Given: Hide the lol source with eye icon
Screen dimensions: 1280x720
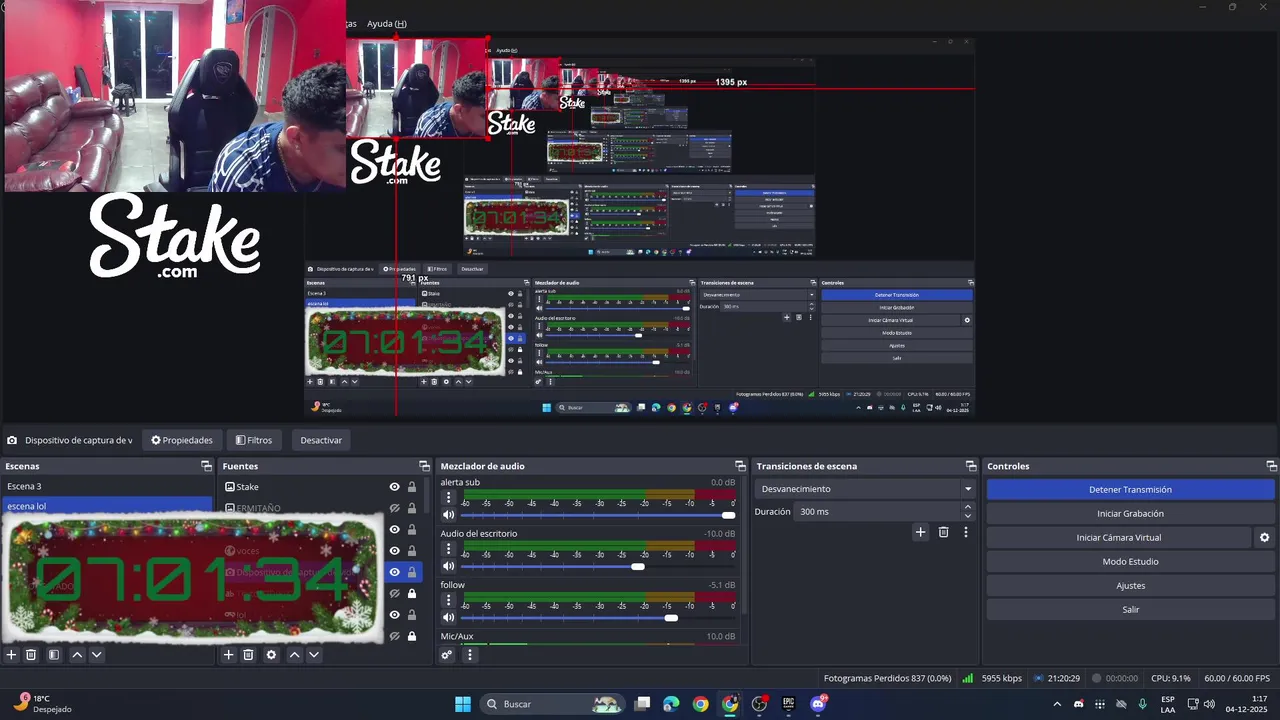Looking at the screenshot, I should (395, 615).
